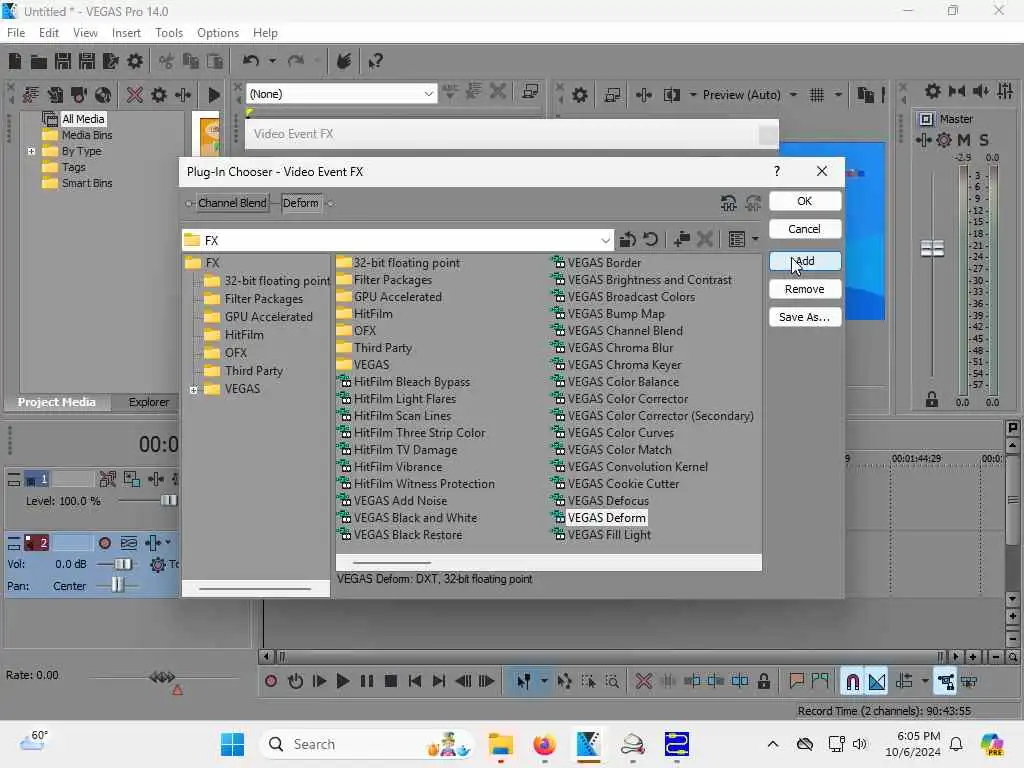The height and width of the screenshot is (768, 1024).
Task: Click the Pause button in transport bar
Action: click(x=366, y=682)
